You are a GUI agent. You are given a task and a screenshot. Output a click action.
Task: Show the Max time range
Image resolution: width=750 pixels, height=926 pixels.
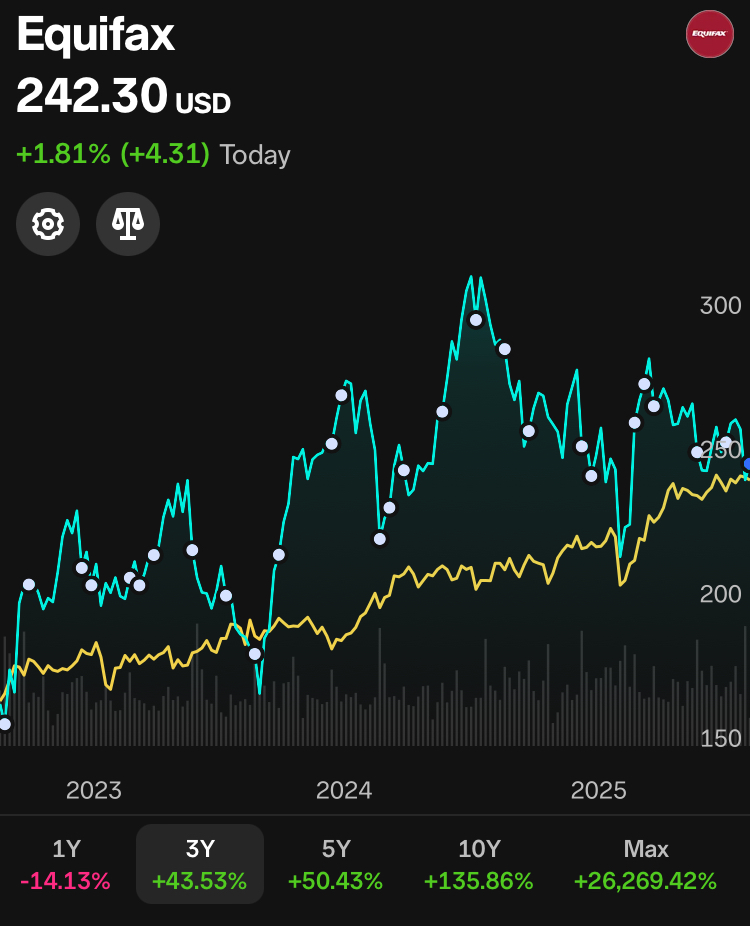(645, 864)
